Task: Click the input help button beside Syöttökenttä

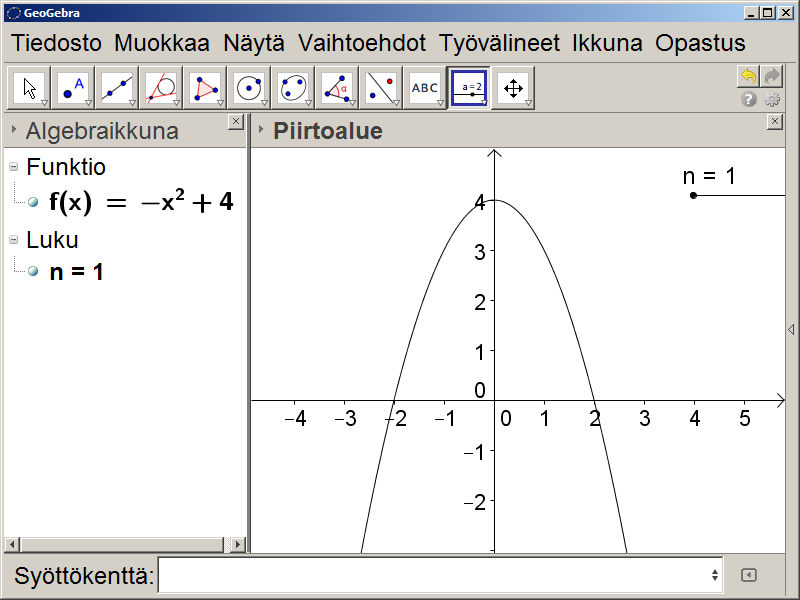Action: (748, 575)
